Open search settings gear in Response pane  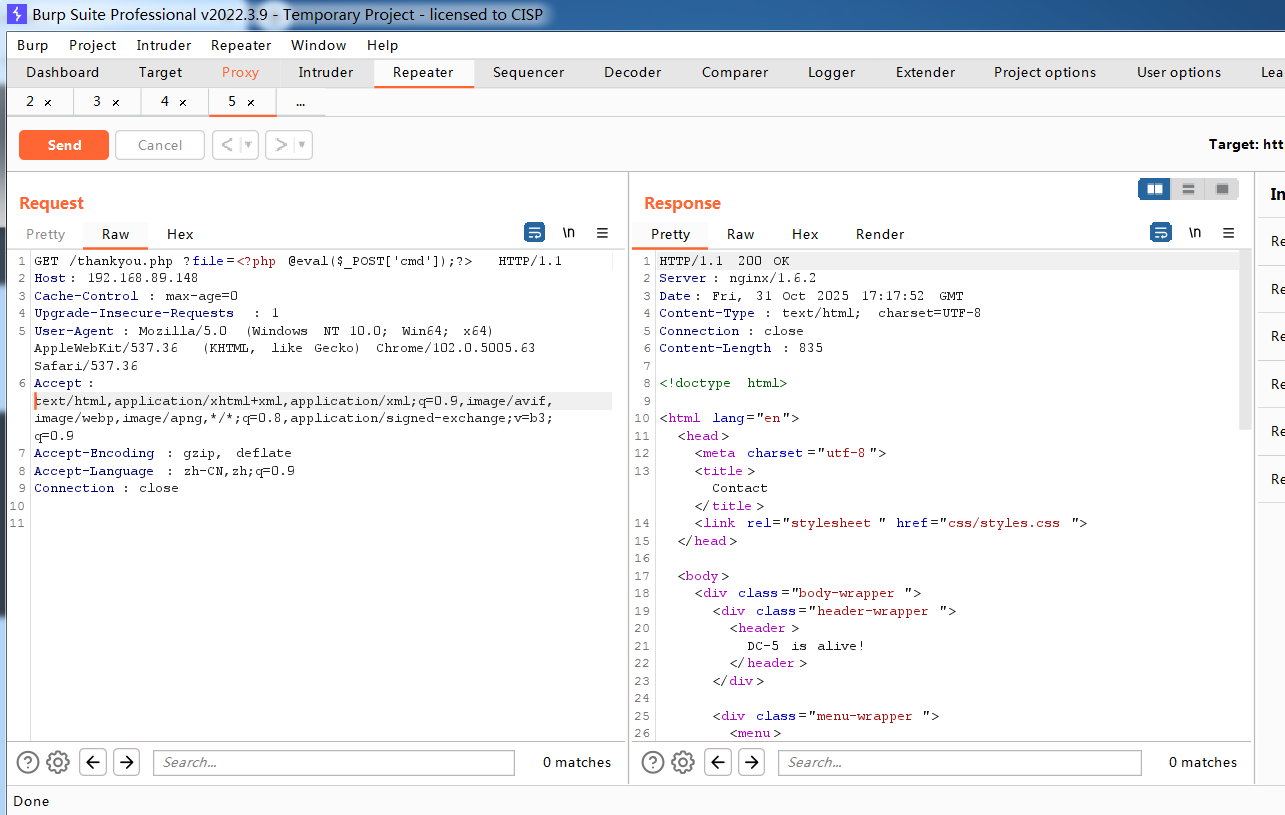tap(683, 762)
